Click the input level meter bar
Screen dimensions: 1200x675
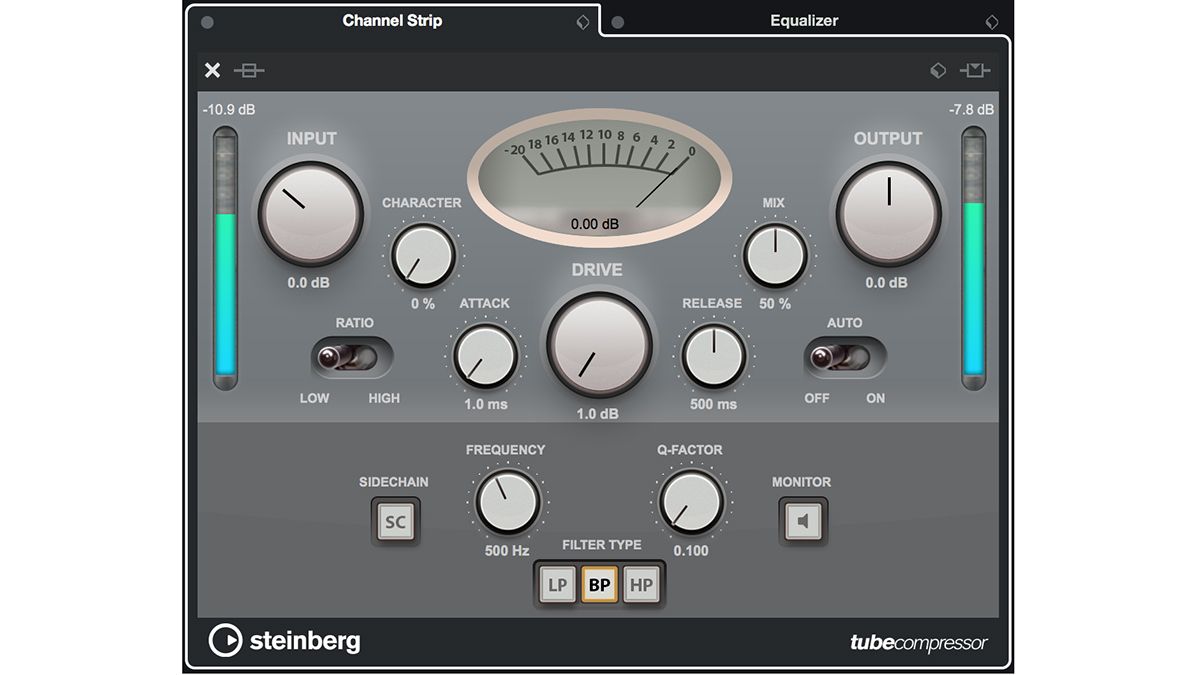click(225, 259)
